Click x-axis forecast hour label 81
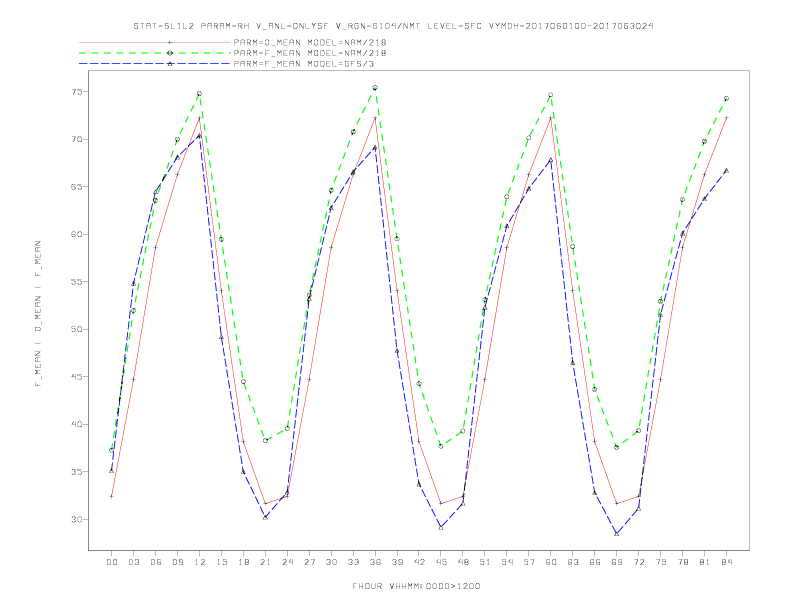This screenshot has height=612, width=792. click(705, 562)
